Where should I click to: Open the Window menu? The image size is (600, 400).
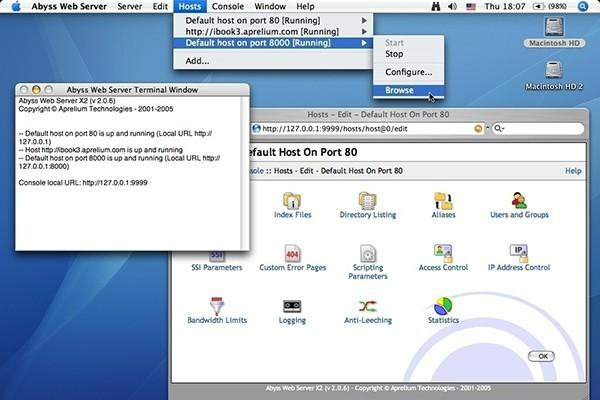point(270,7)
